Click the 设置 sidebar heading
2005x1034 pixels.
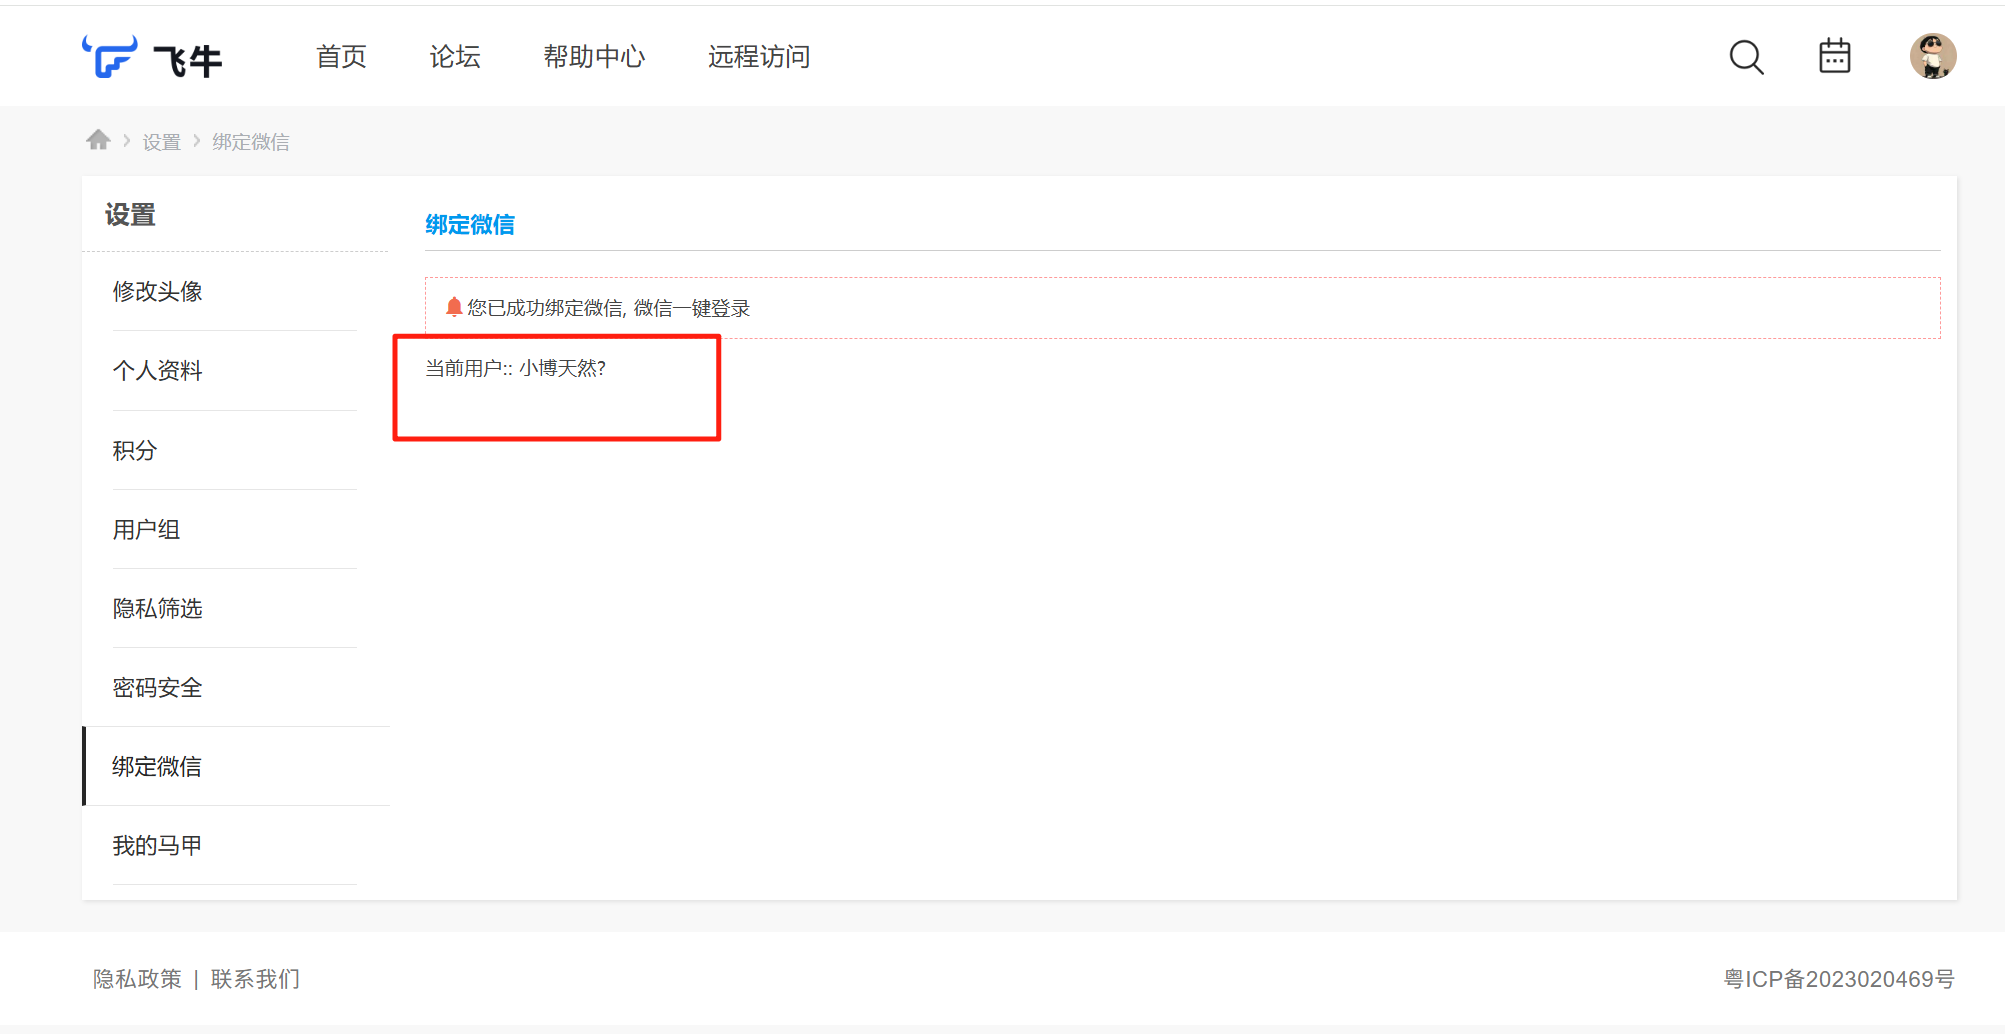pyautogui.click(x=130, y=215)
